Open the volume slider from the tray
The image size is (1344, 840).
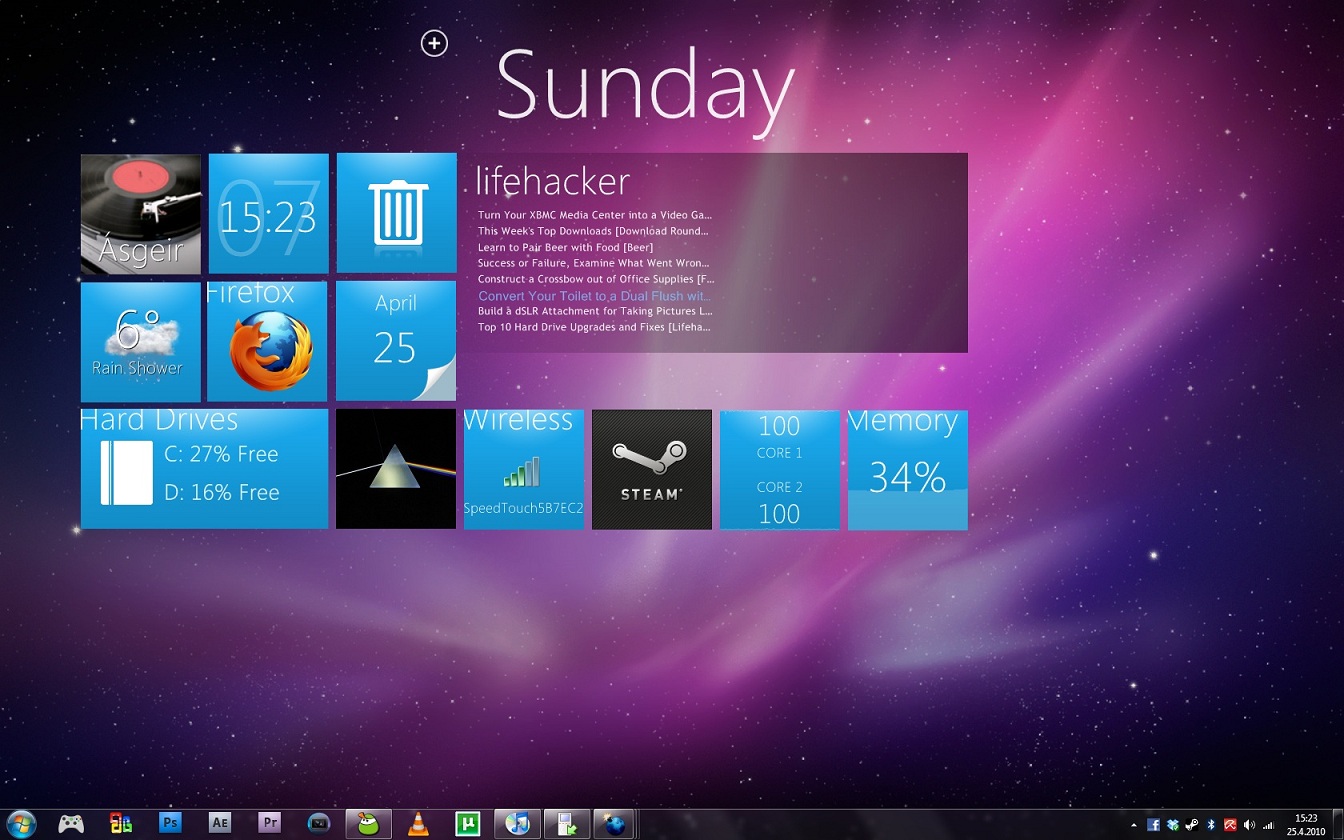coord(1248,825)
